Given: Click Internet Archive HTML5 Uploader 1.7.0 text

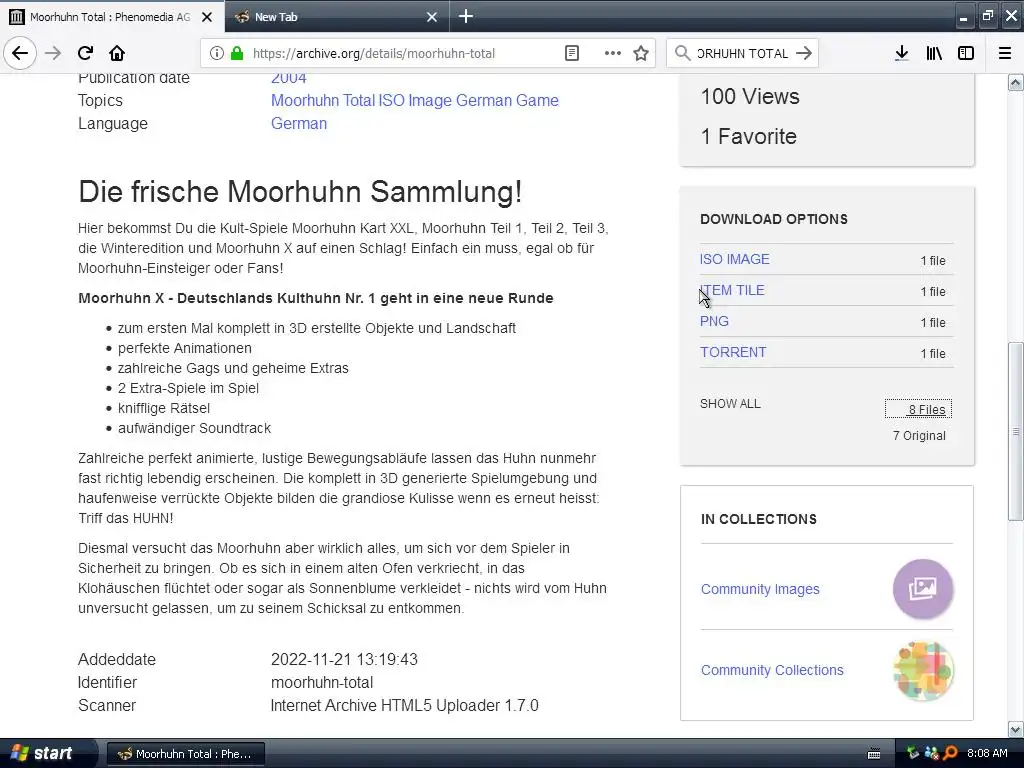Looking at the screenshot, I should click(404, 706).
